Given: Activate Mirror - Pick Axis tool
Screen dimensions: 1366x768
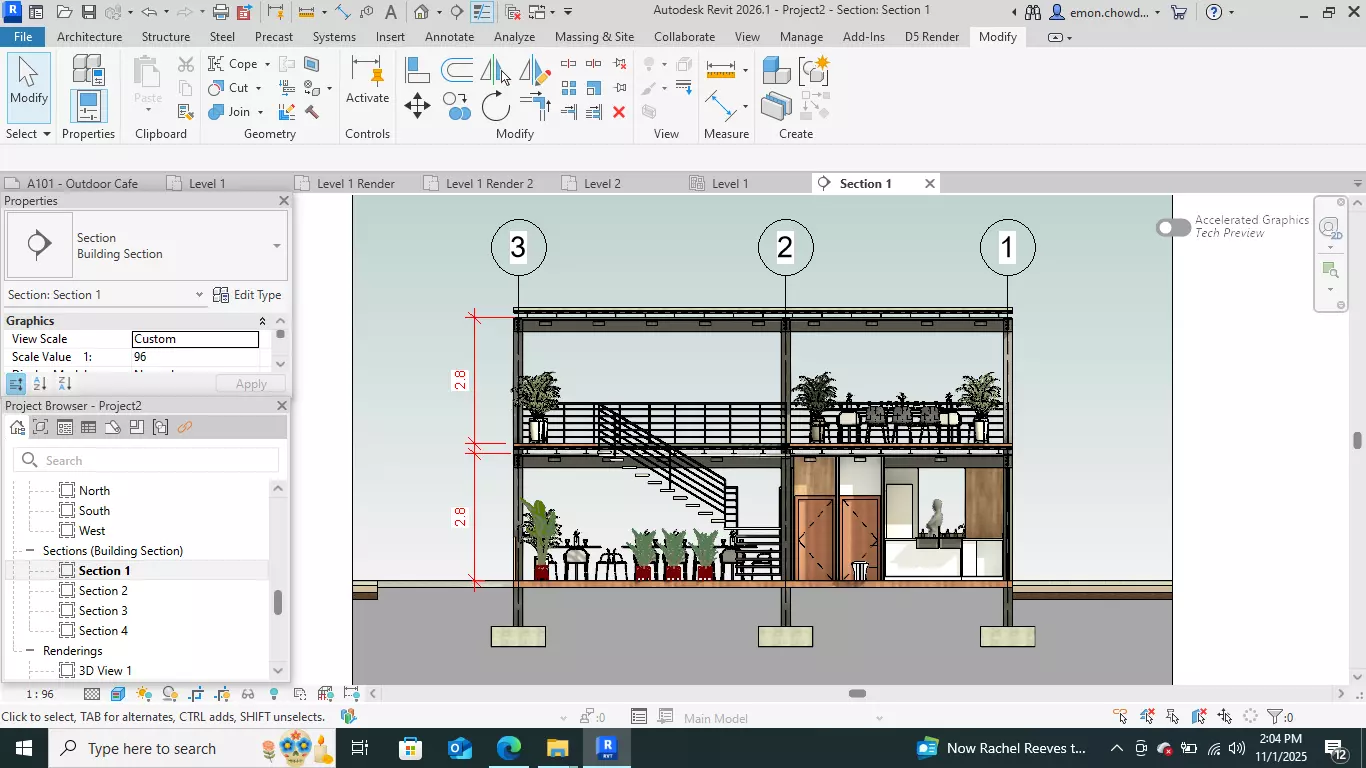Looking at the screenshot, I should click(495, 69).
